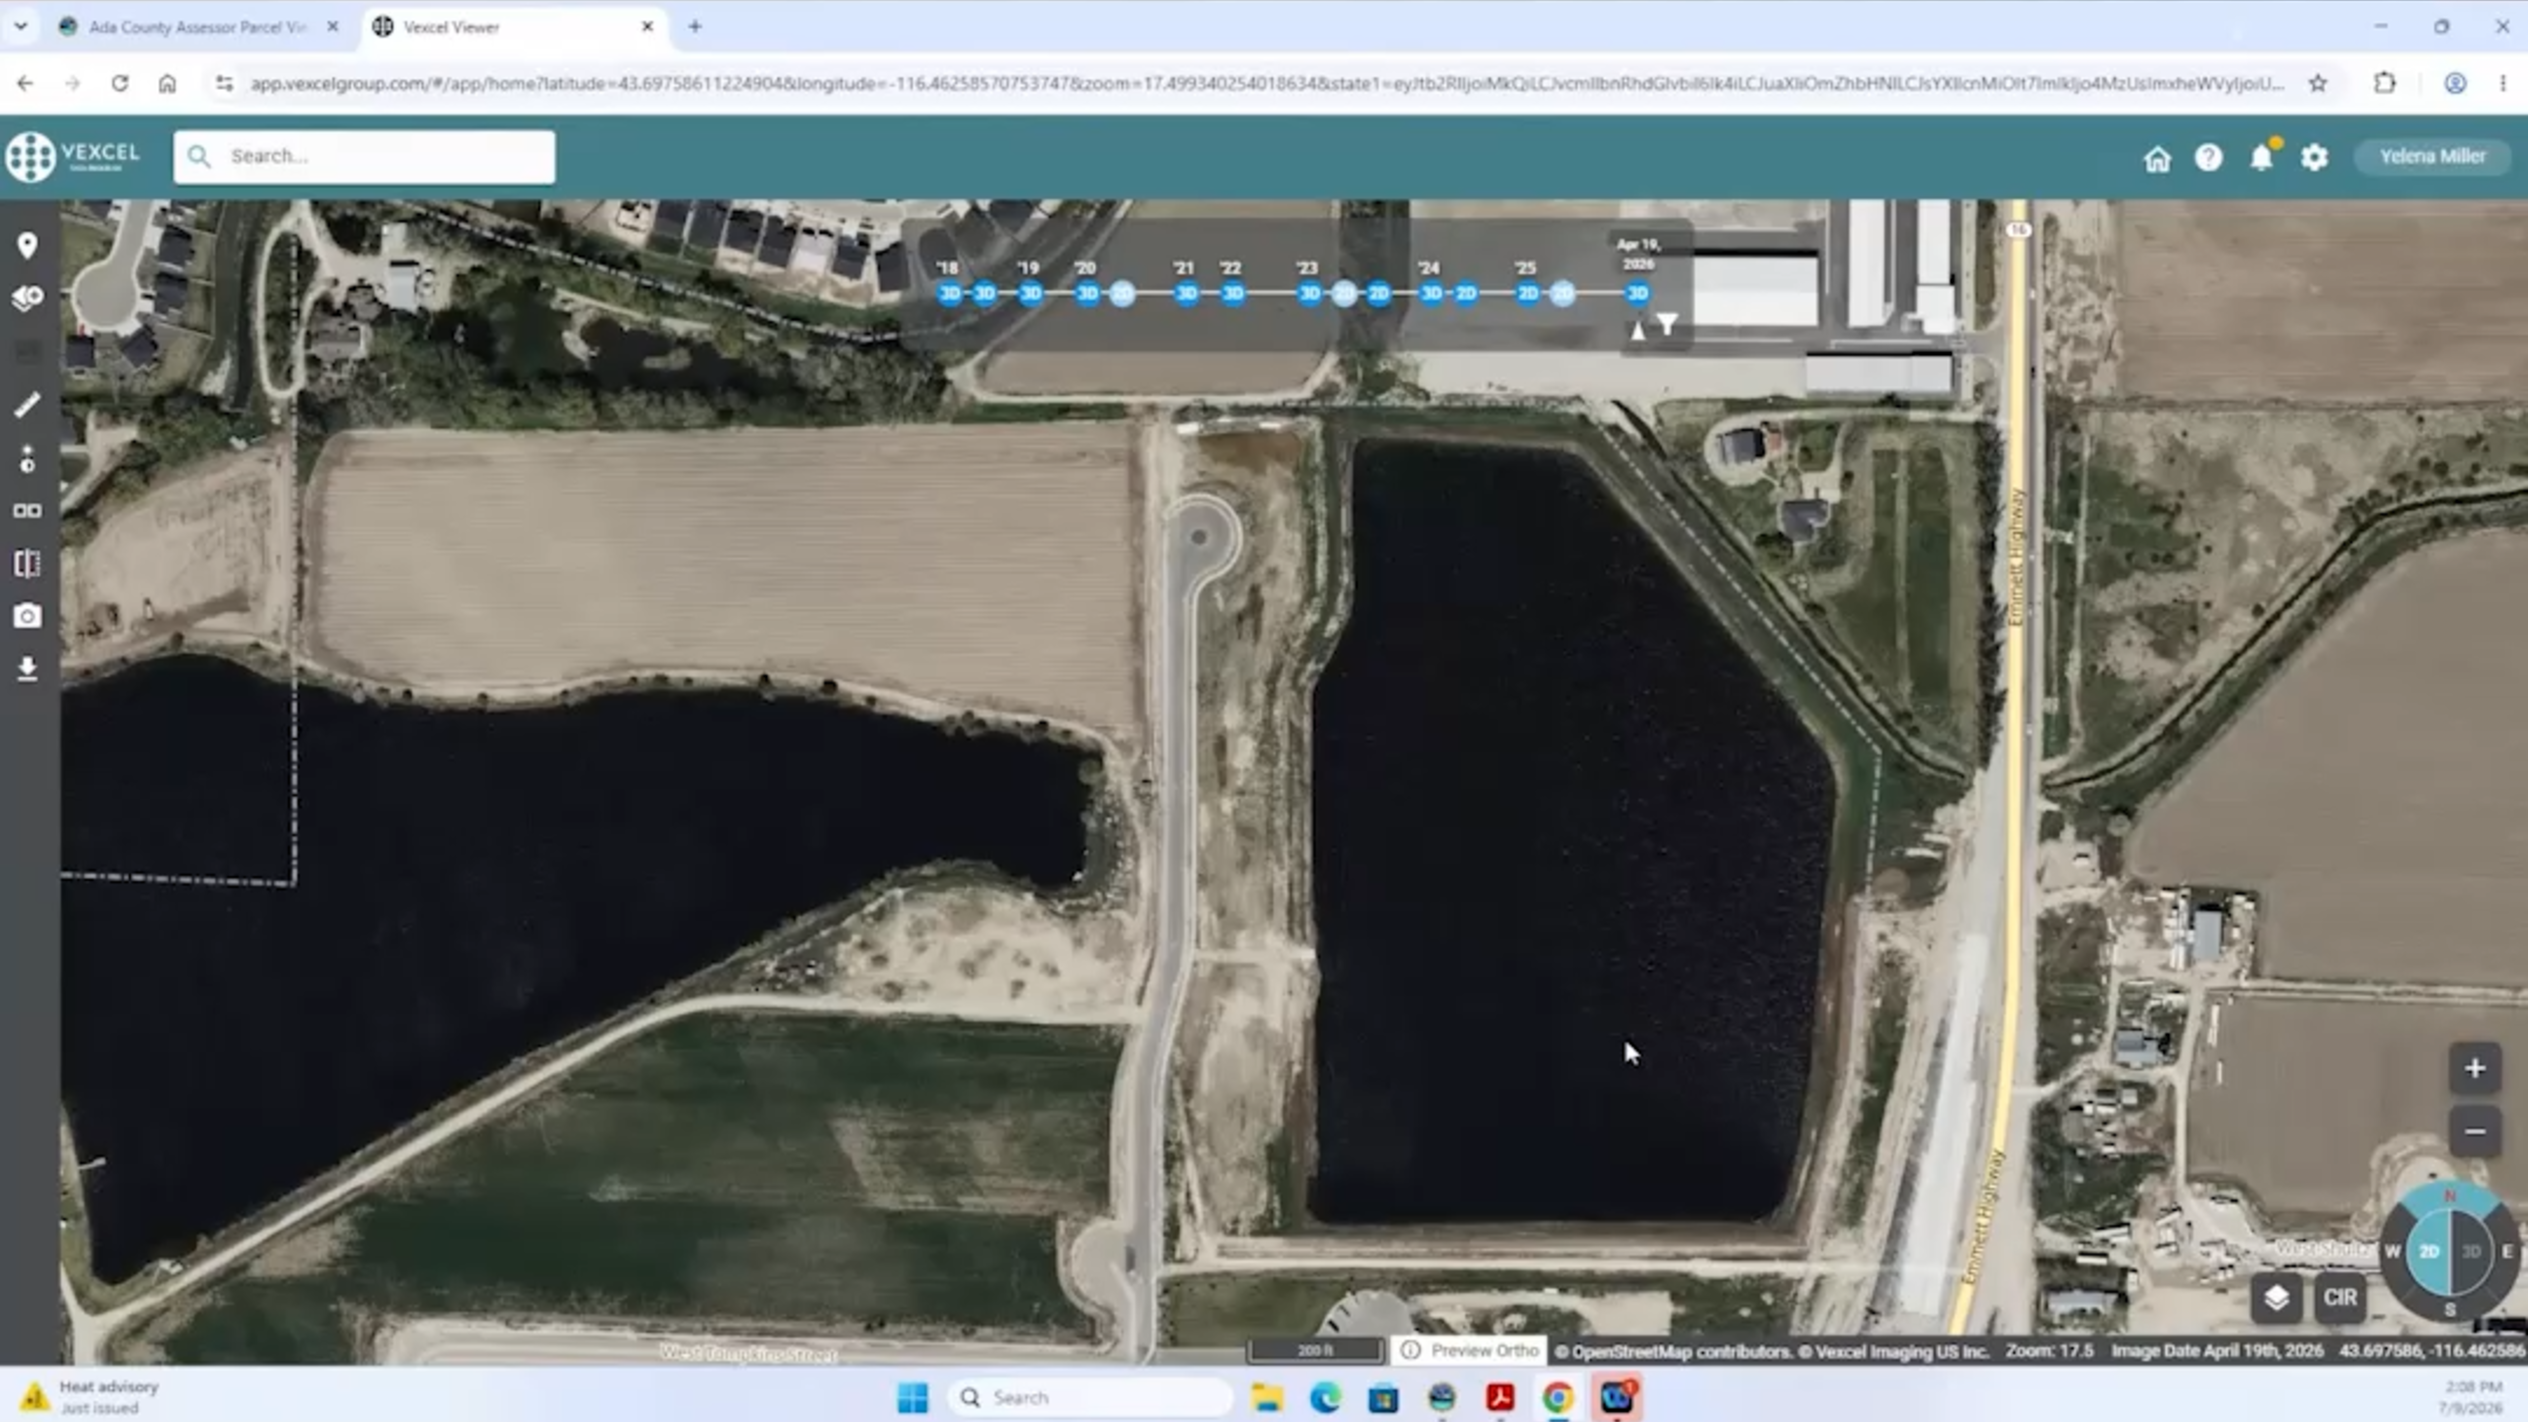The width and height of the screenshot is (2528, 1422).
Task: Open Yelena Miller user menu
Action: [2432, 156]
